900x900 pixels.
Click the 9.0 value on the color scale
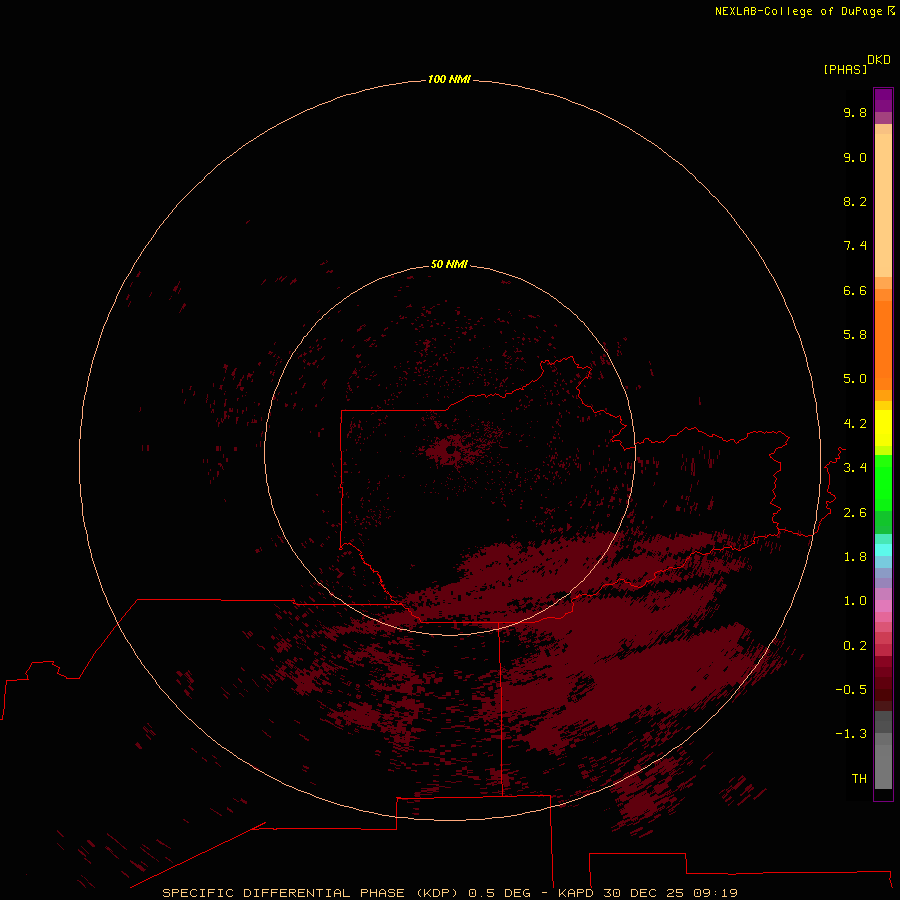(x=855, y=157)
